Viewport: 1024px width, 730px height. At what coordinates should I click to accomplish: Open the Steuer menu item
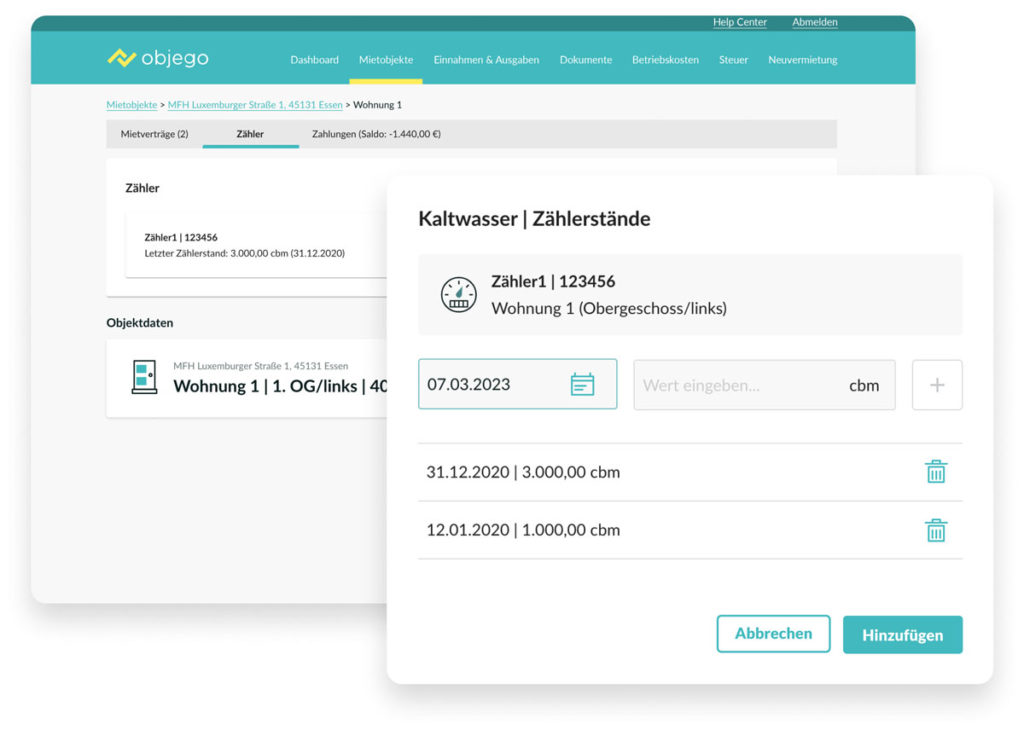pyautogui.click(x=733, y=60)
